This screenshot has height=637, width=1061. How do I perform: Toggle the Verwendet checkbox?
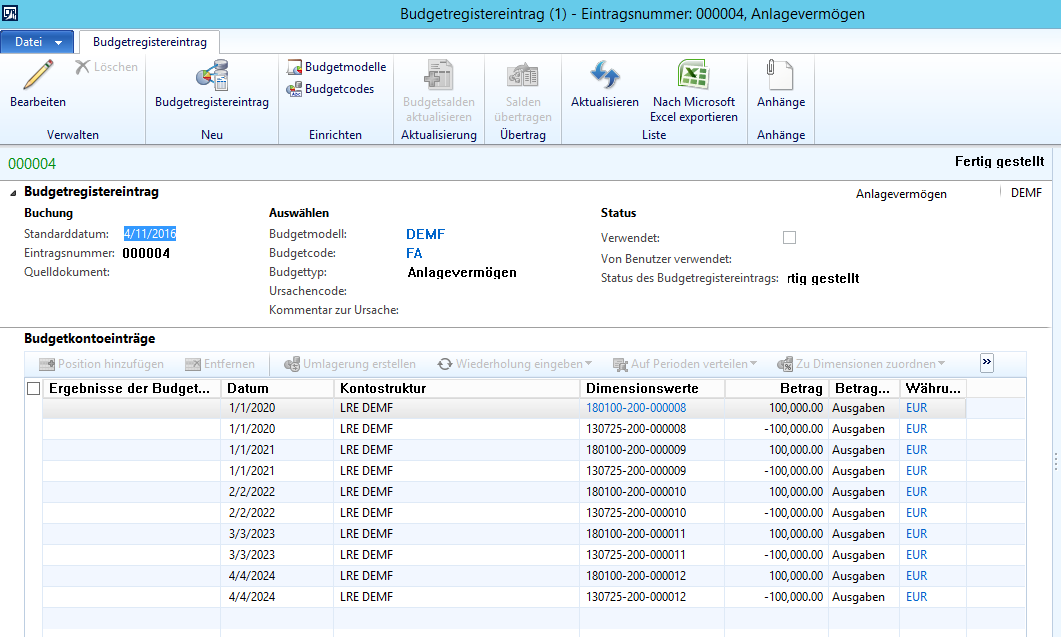pos(789,238)
